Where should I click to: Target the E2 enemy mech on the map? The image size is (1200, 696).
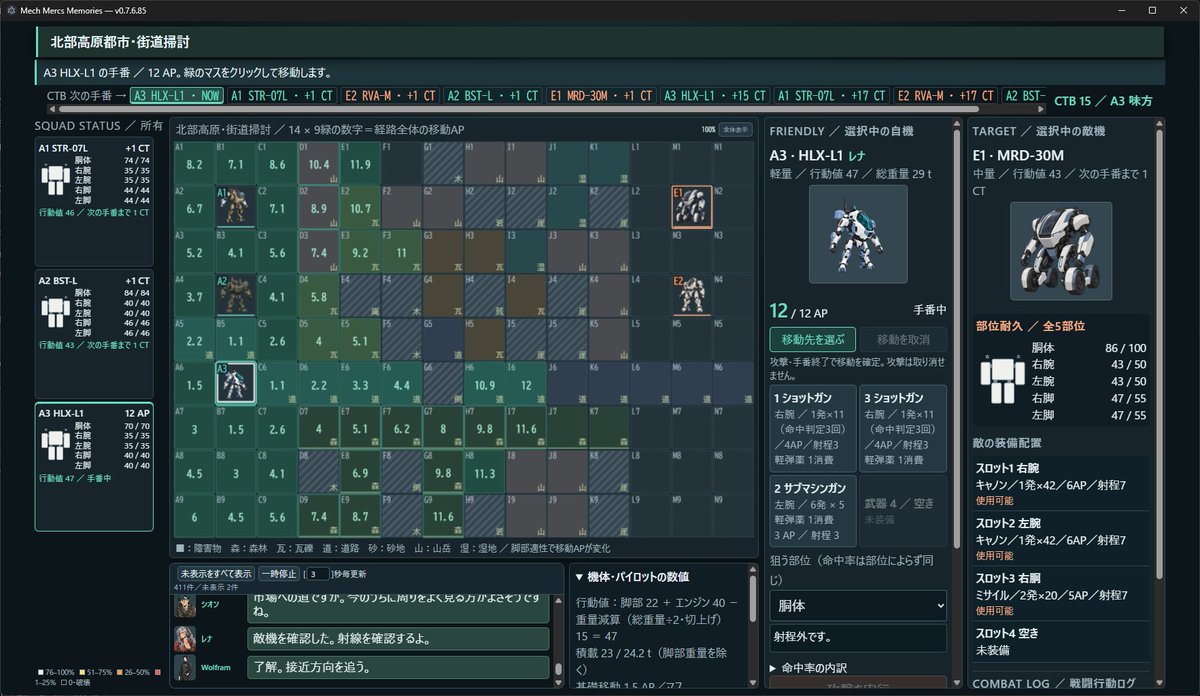pyautogui.click(x=692, y=295)
